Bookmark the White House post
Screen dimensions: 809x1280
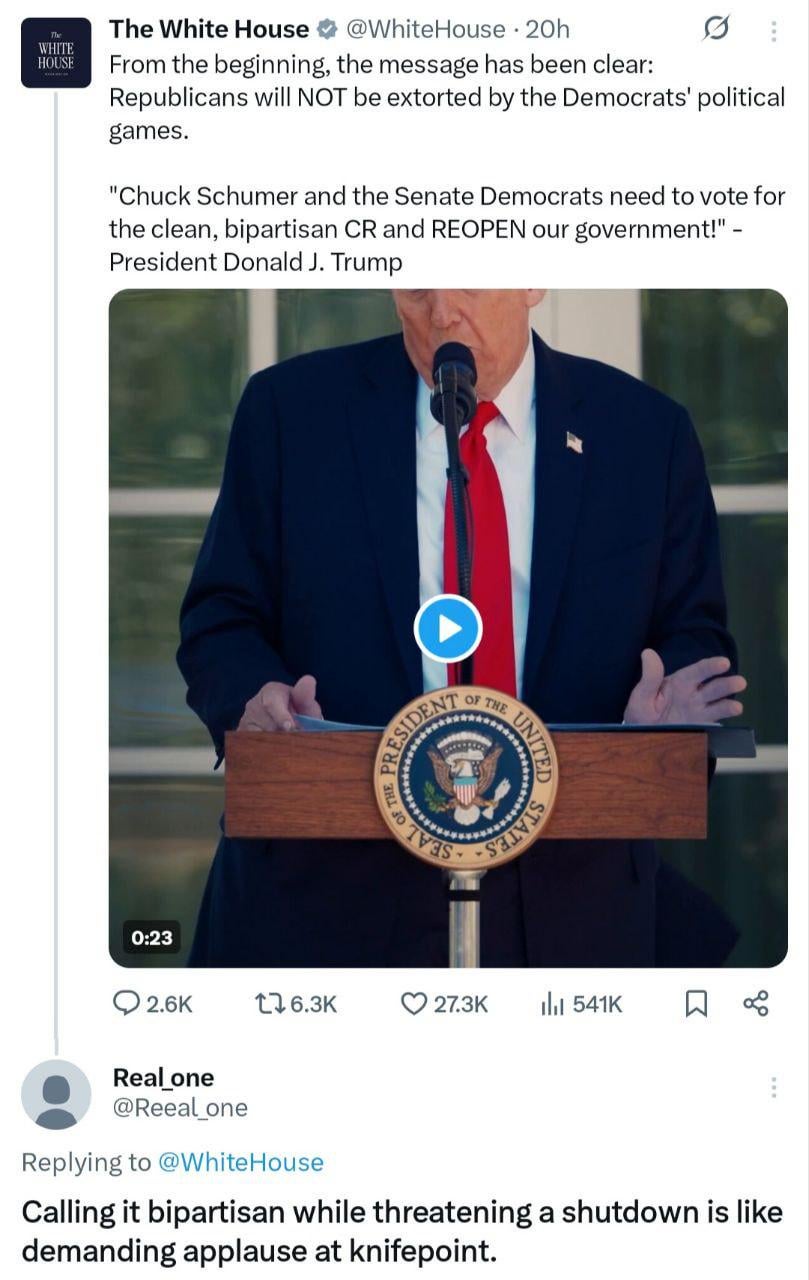pyautogui.click(x=696, y=1003)
